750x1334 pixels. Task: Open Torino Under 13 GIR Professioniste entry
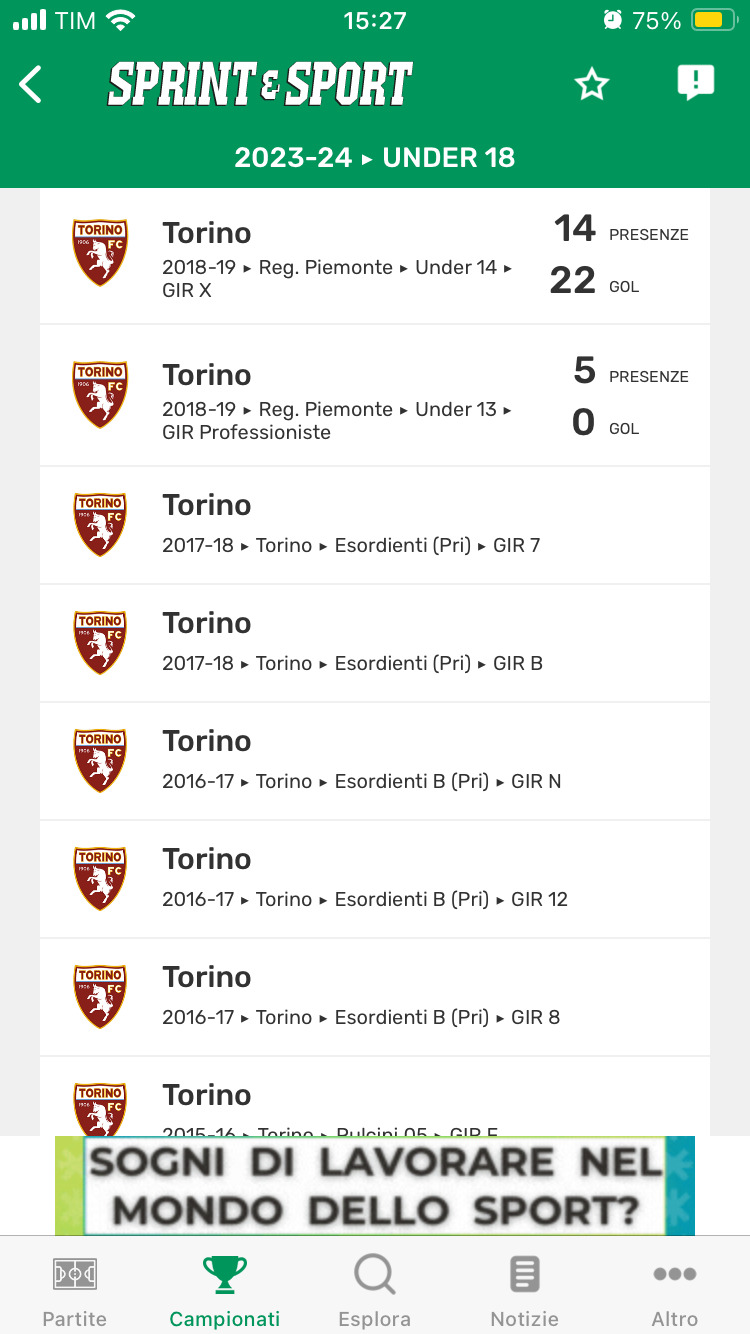click(x=340, y=398)
